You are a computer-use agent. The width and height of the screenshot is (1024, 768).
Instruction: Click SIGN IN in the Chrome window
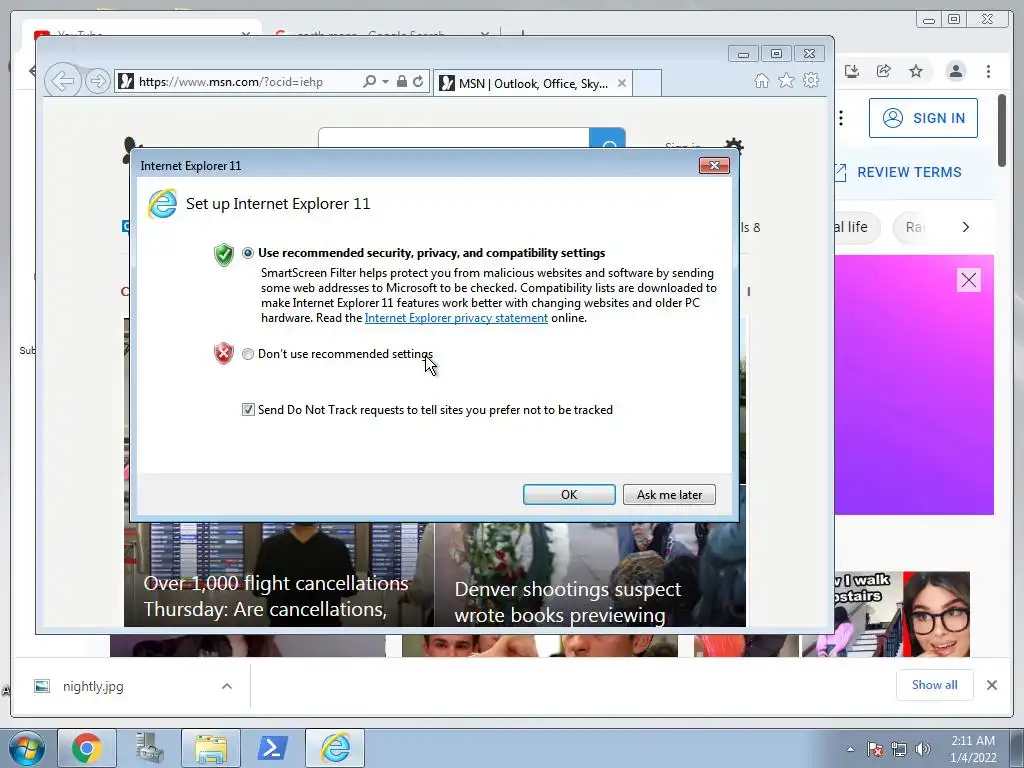pyautogui.click(x=923, y=118)
